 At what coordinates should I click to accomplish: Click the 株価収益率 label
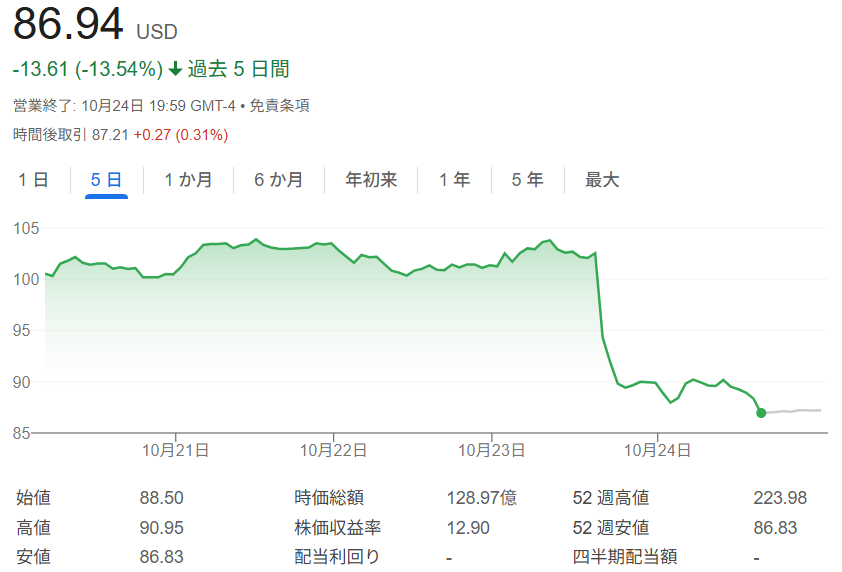337,527
